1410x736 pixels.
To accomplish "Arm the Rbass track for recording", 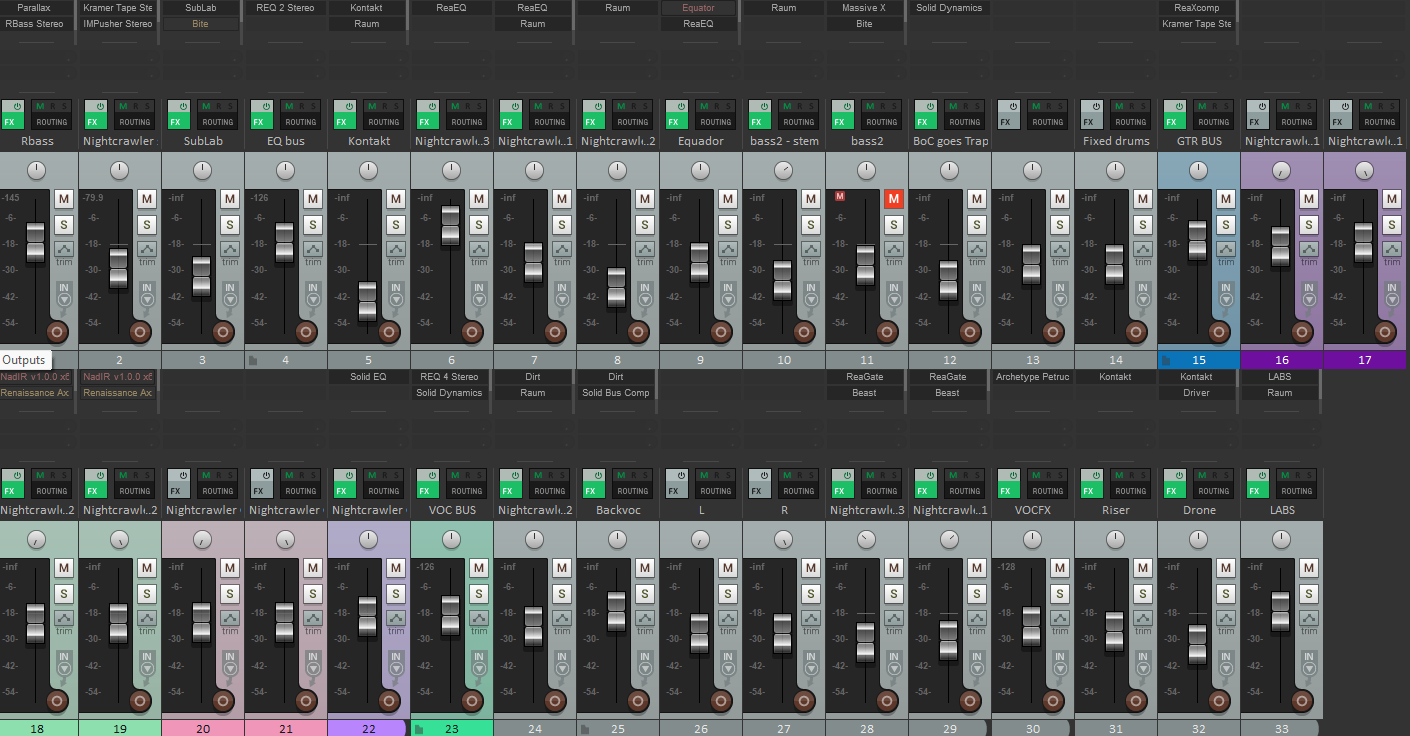I will coord(57,331).
